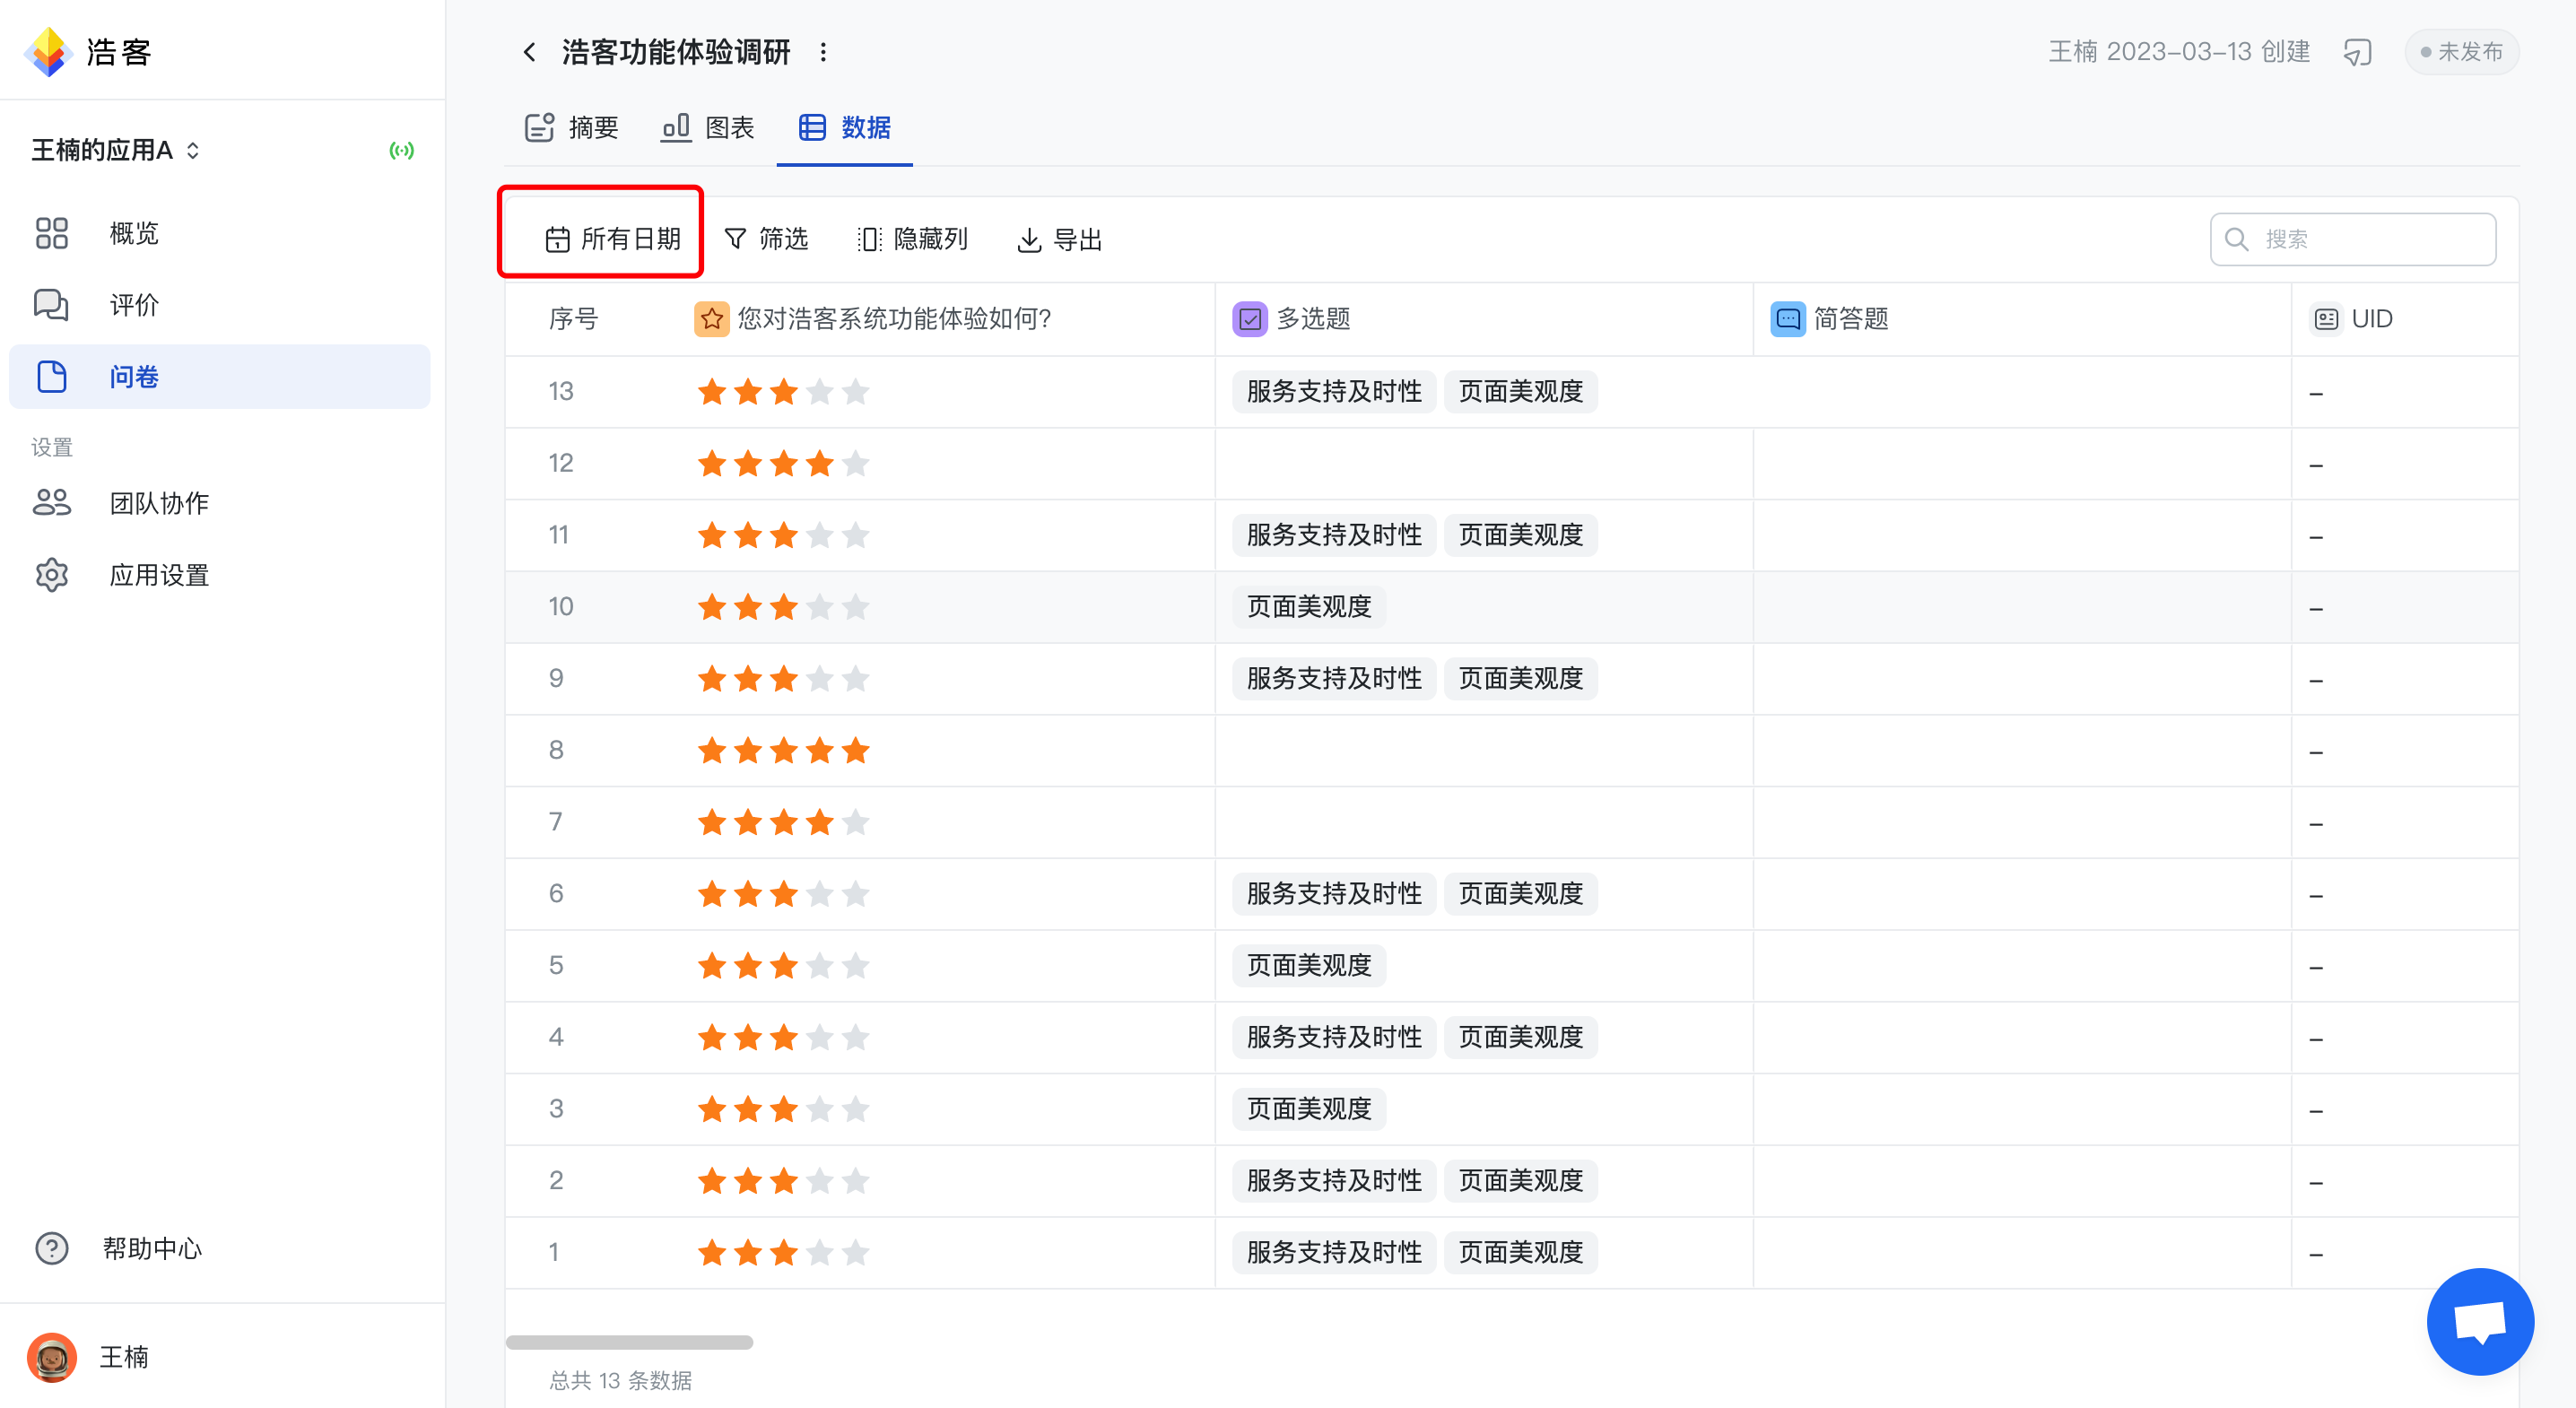Switch to the 摘要 tab
2576x1408 pixels.
tap(572, 128)
